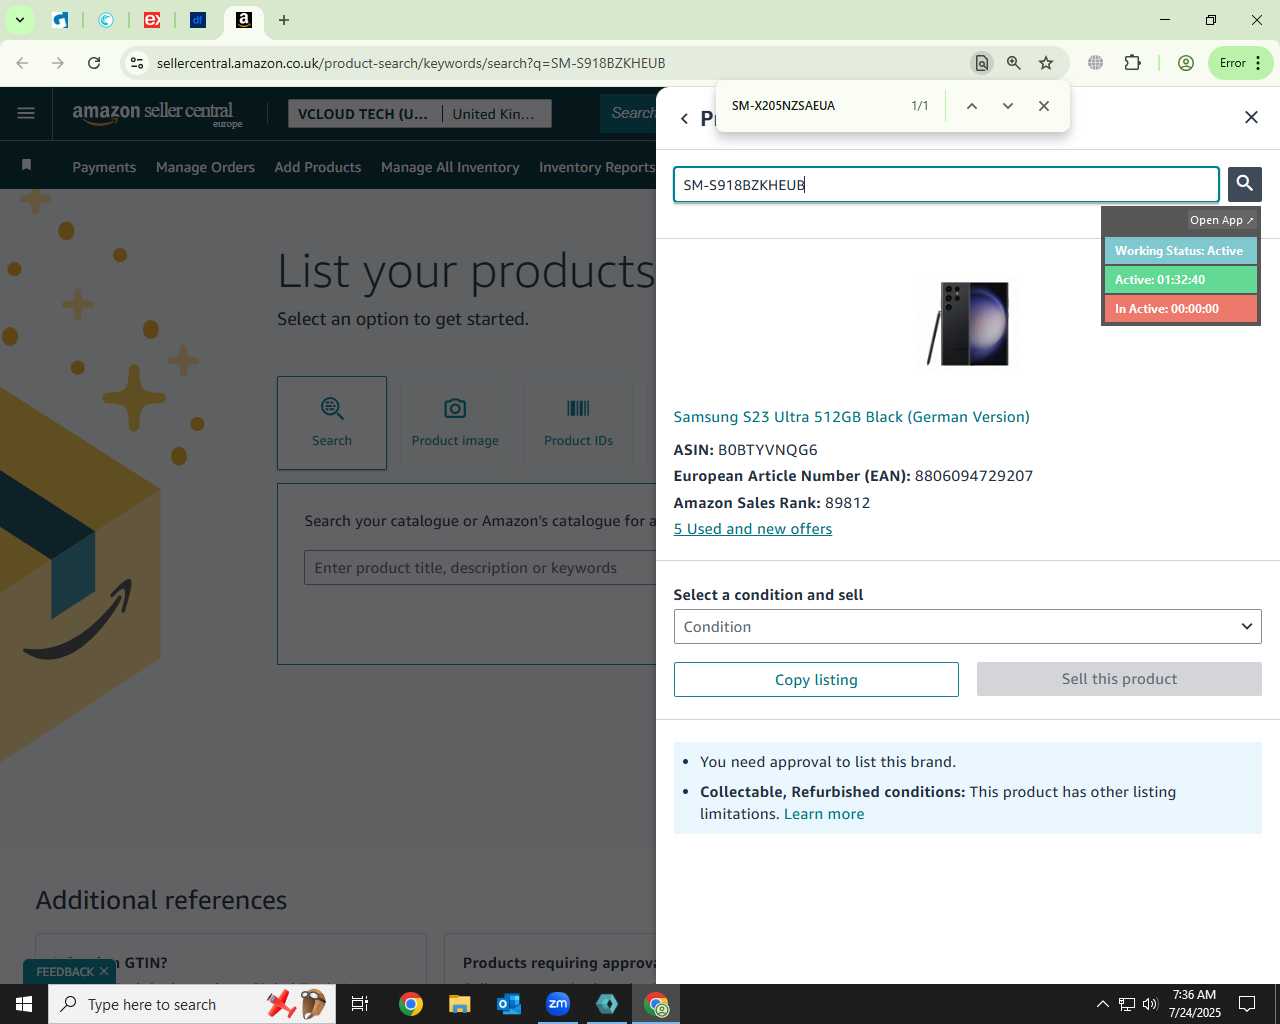
Task: Open the browser zoom magnifier icon
Action: [1014, 63]
